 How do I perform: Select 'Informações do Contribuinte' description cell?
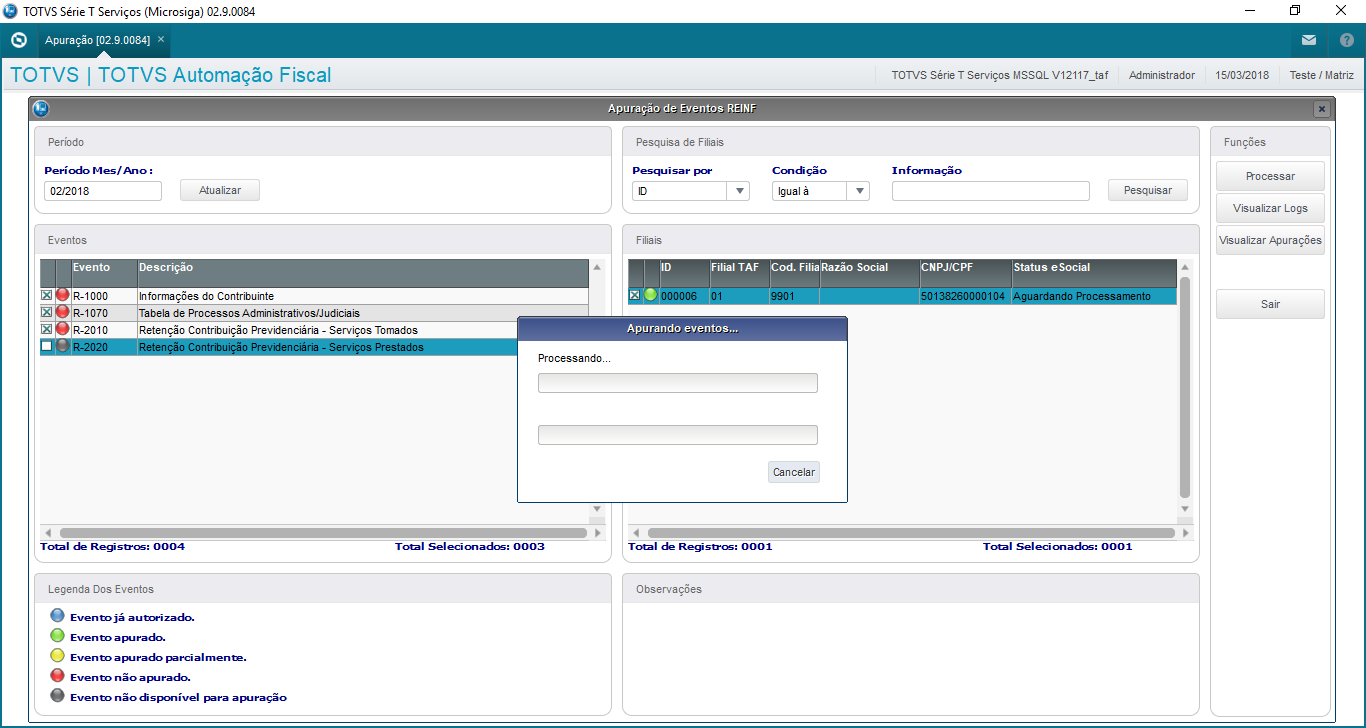[363, 296]
